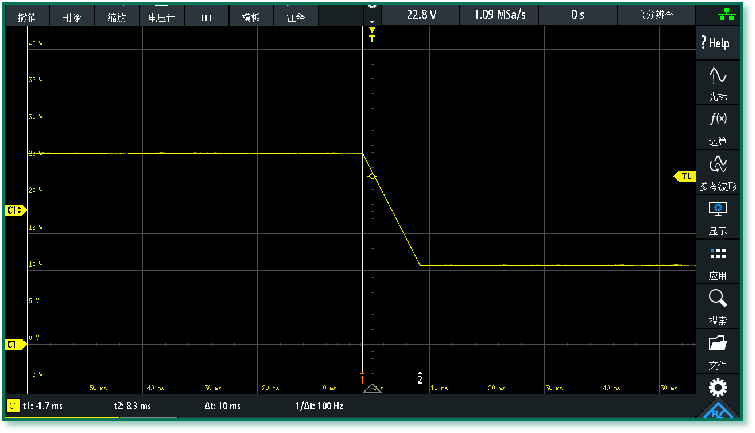The width and height of the screenshot is (755, 433).
Task: Open the file folder menu
Action: [x=717, y=348]
